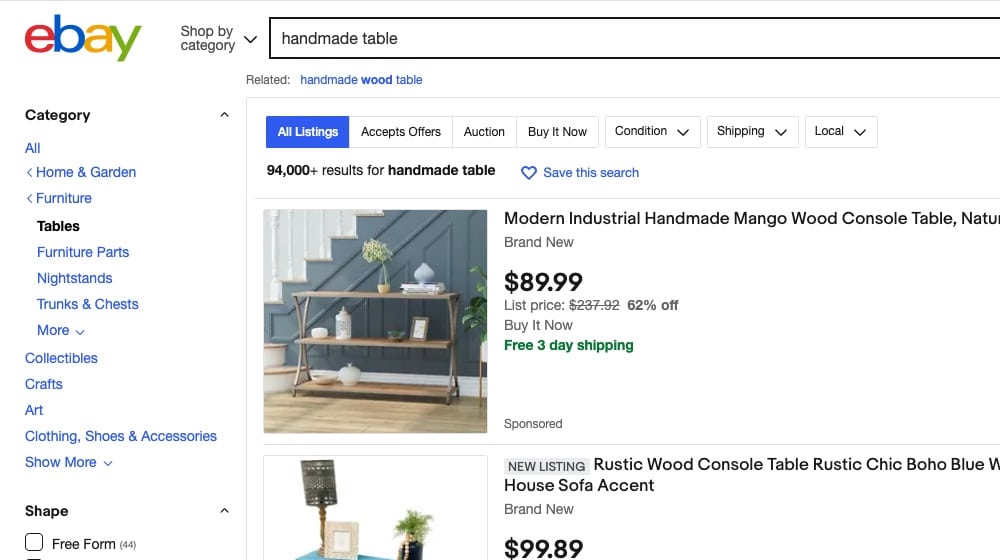This screenshot has width=1000, height=560.
Task: Click the Sponsored label
Action: pos(533,424)
